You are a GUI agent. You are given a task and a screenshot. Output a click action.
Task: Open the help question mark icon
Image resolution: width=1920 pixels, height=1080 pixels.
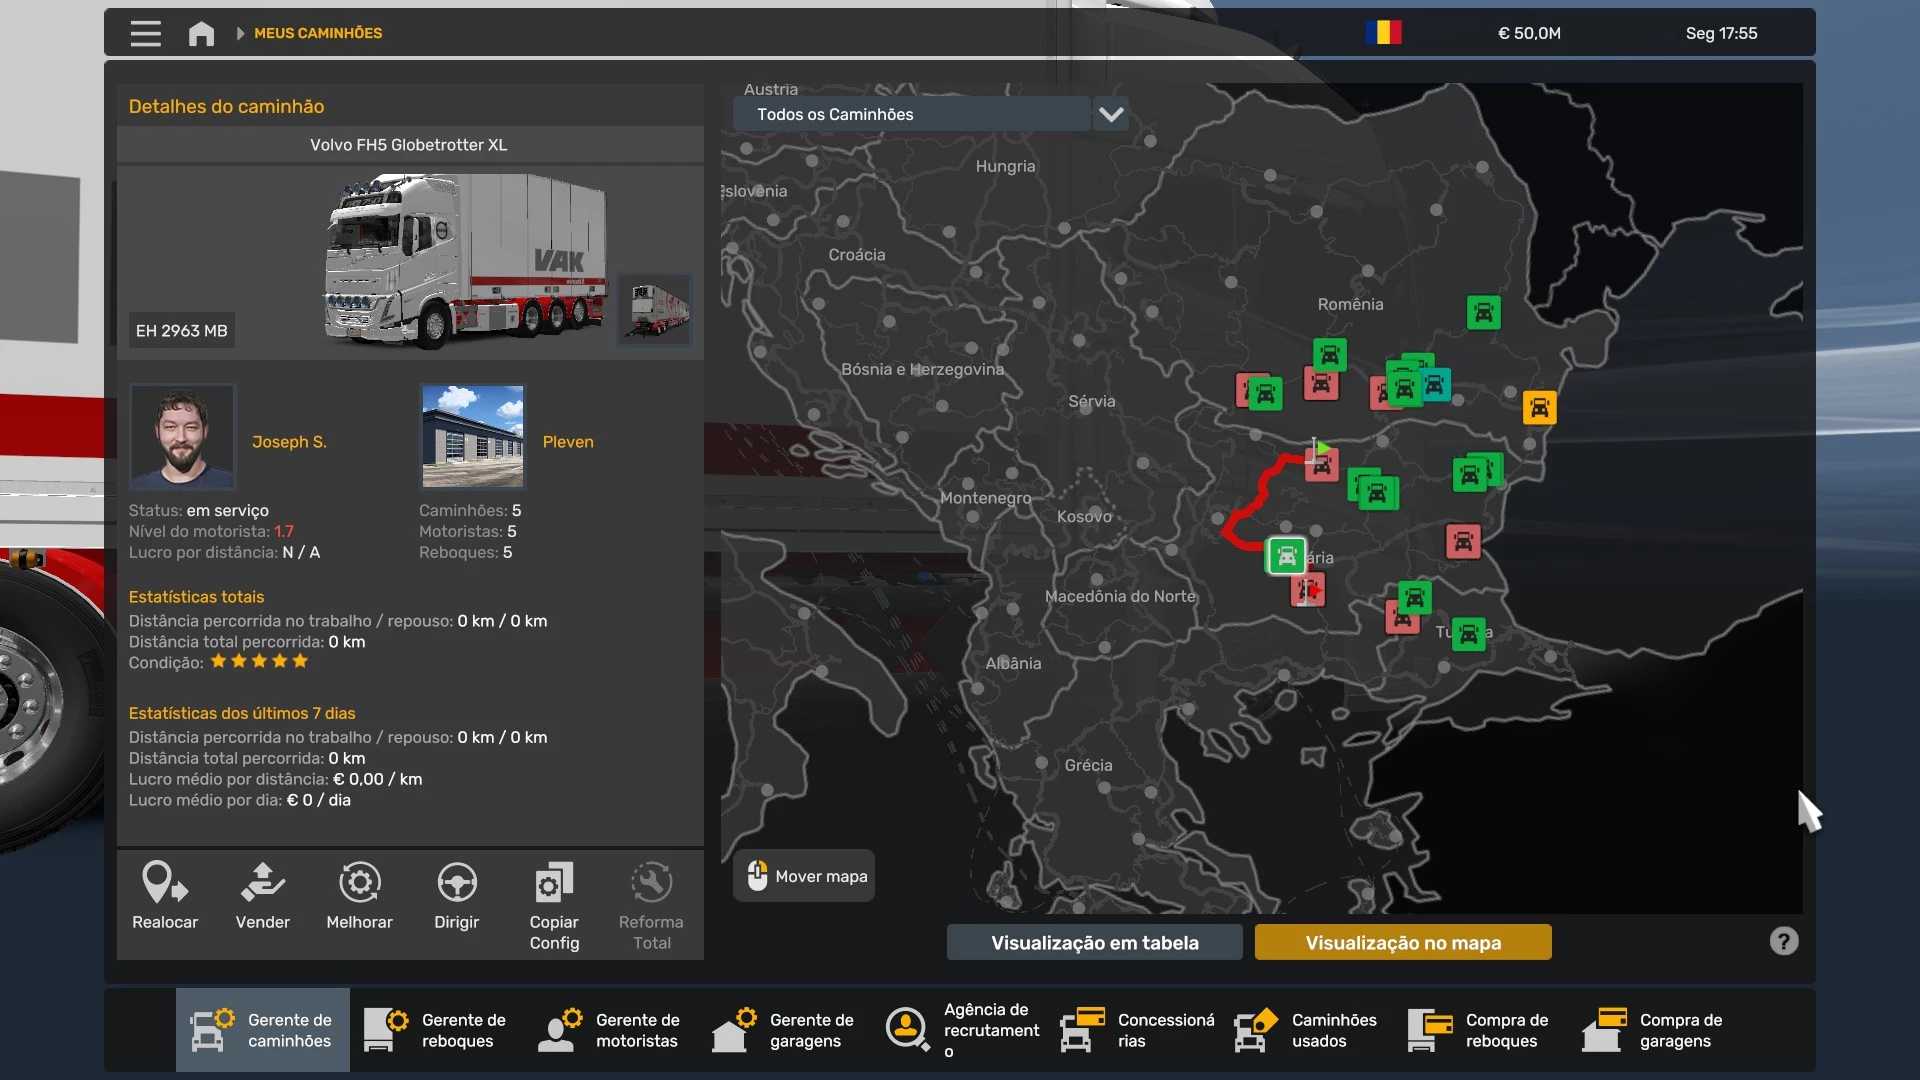[1783, 941]
